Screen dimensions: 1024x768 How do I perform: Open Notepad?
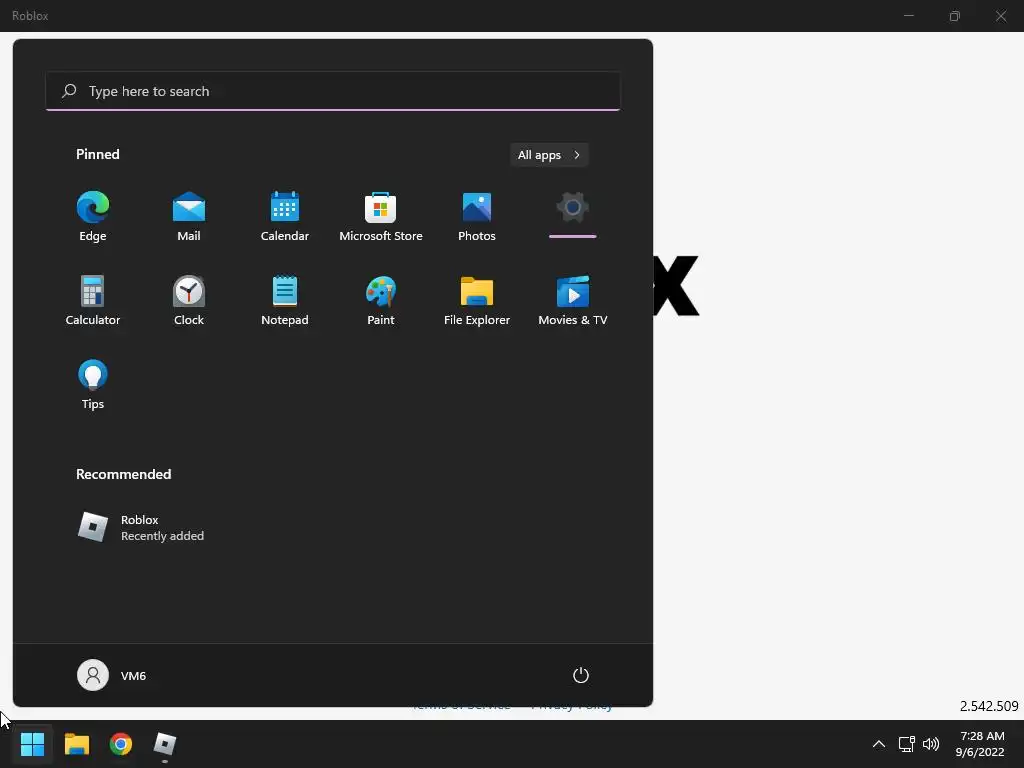[x=285, y=300]
